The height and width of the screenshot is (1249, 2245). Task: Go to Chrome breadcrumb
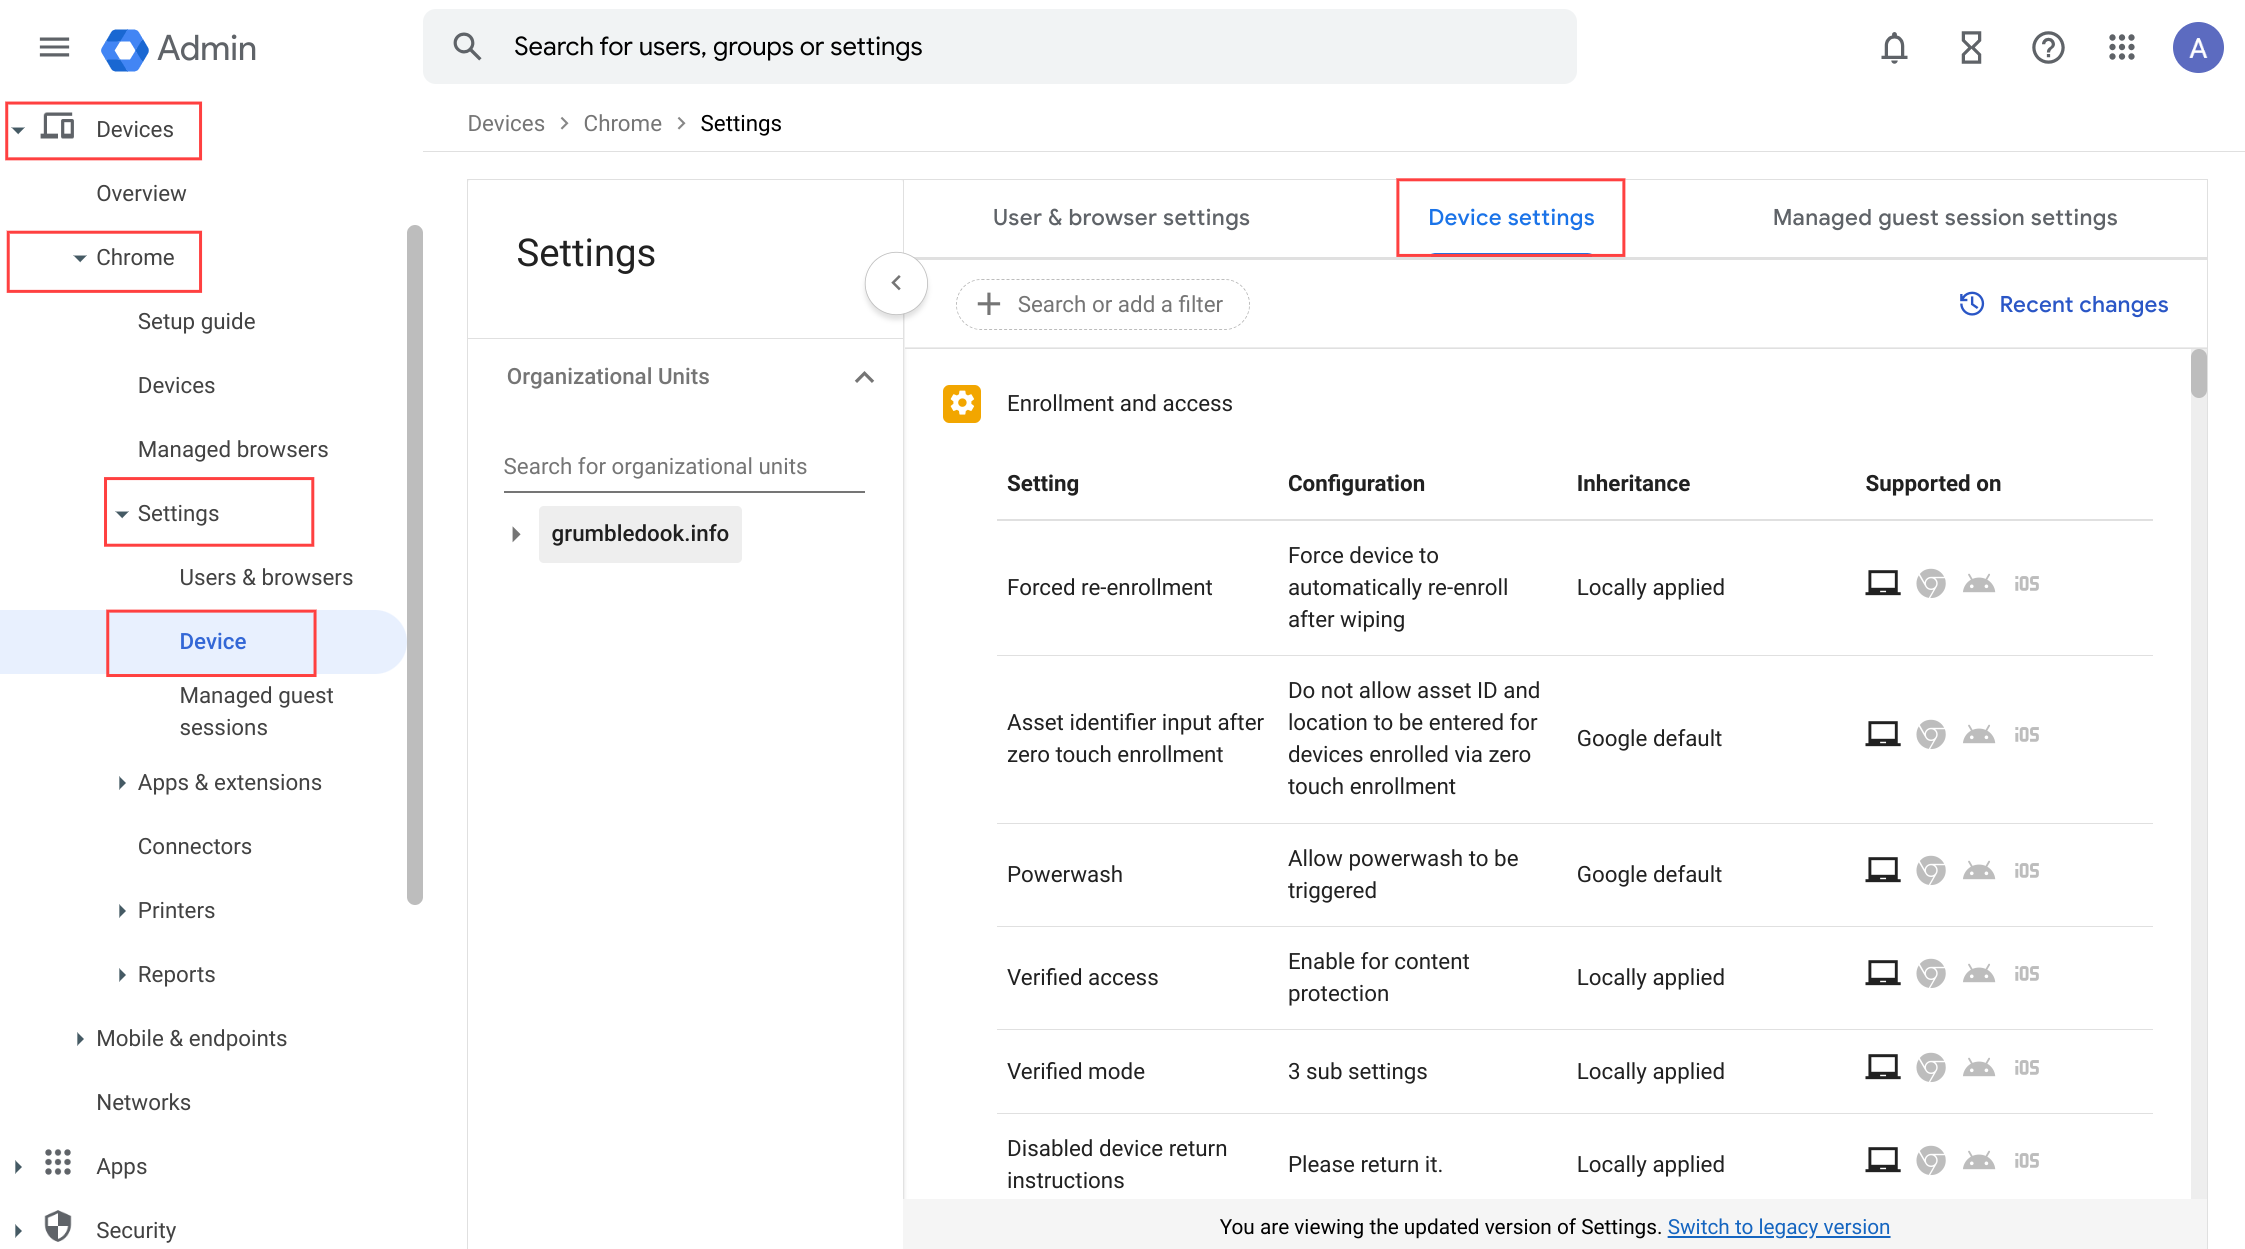[x=622, y=123]
